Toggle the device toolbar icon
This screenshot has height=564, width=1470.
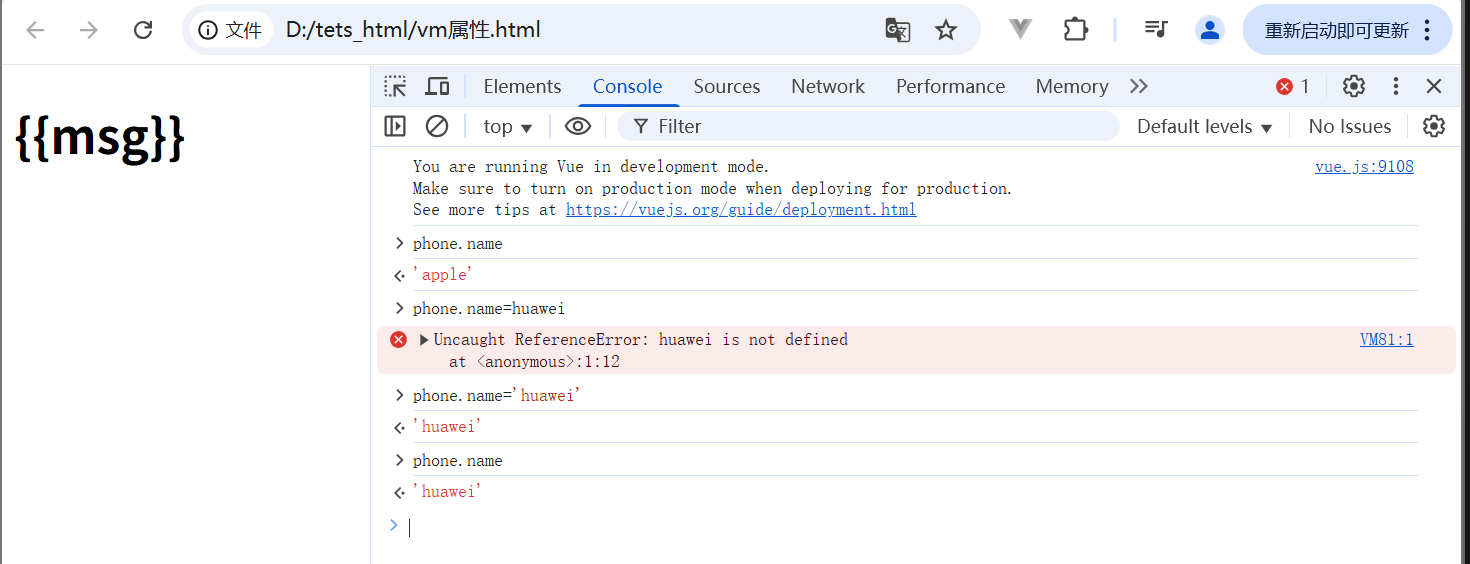click(437, 87)
